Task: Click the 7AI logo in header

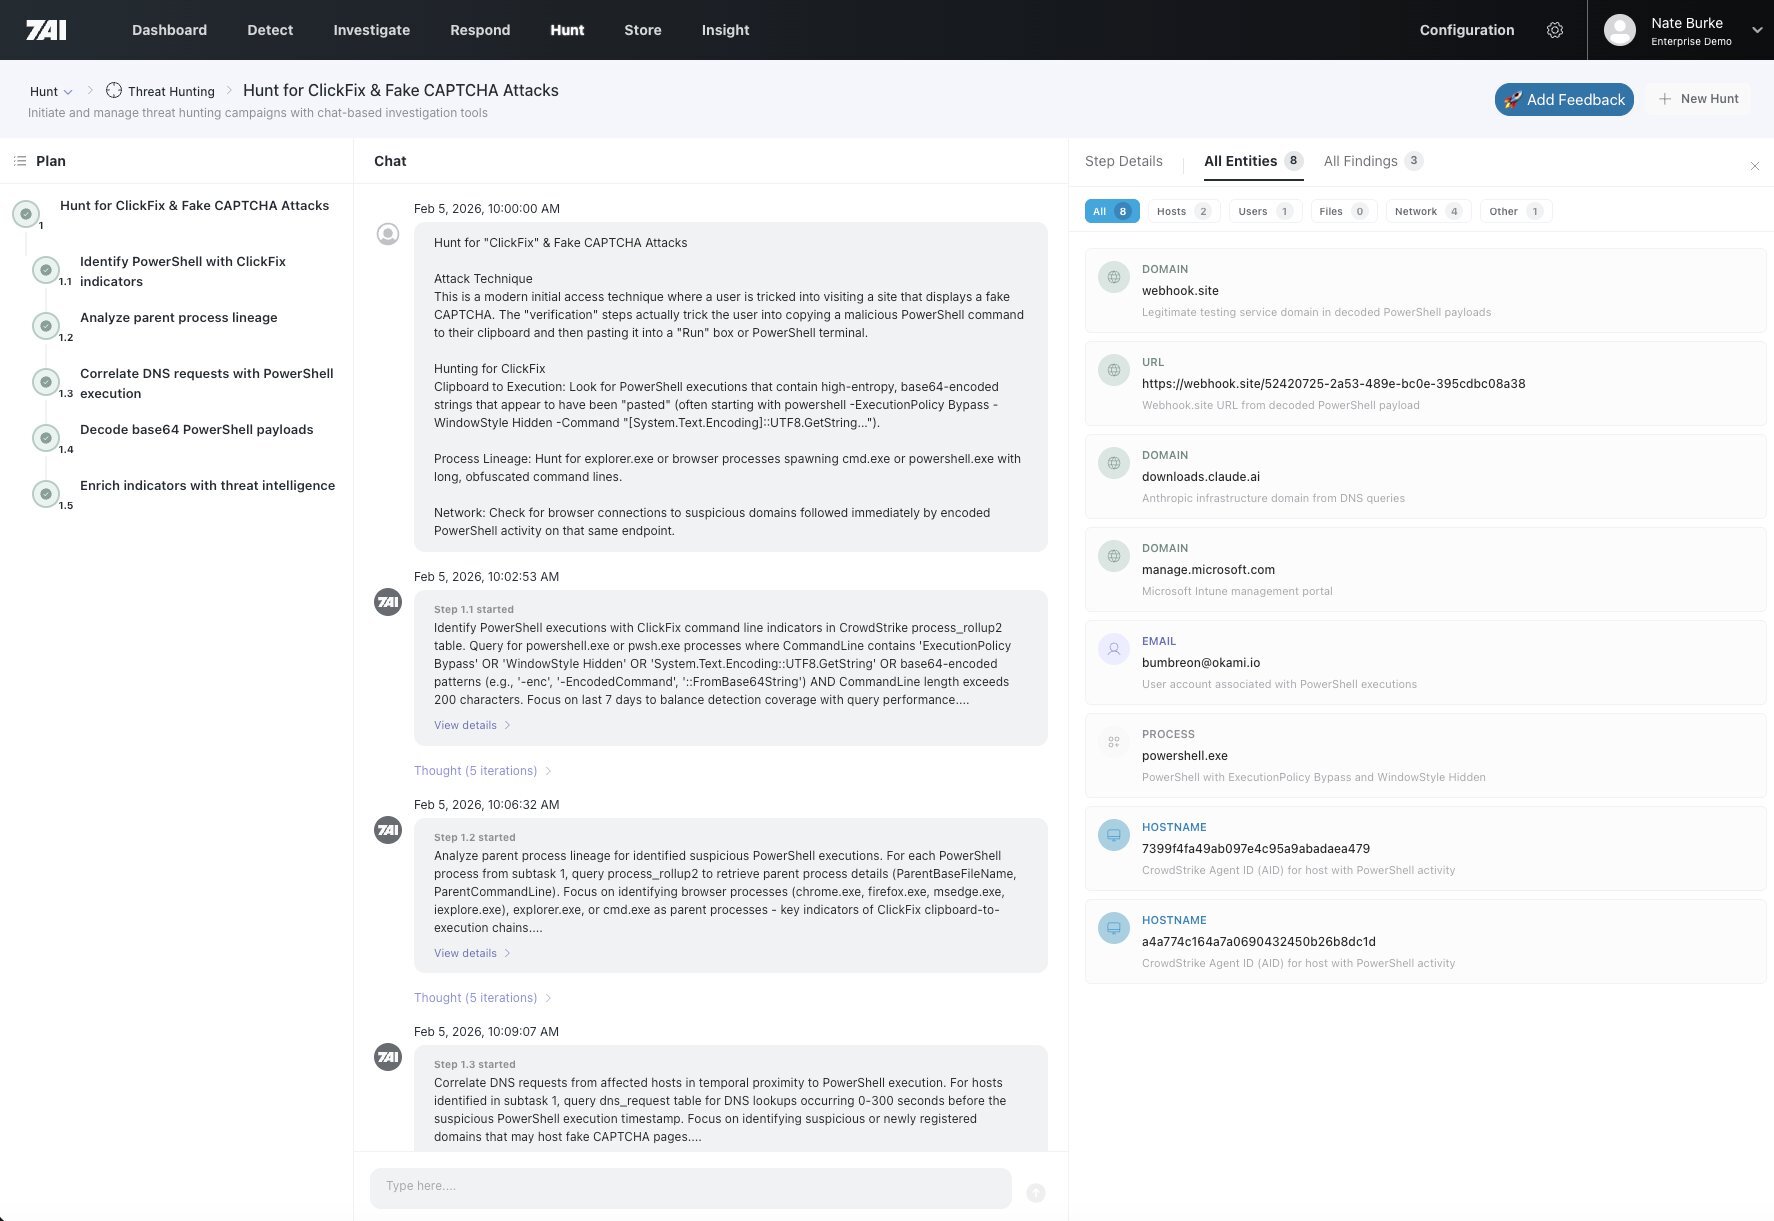Action: point(46,30)
